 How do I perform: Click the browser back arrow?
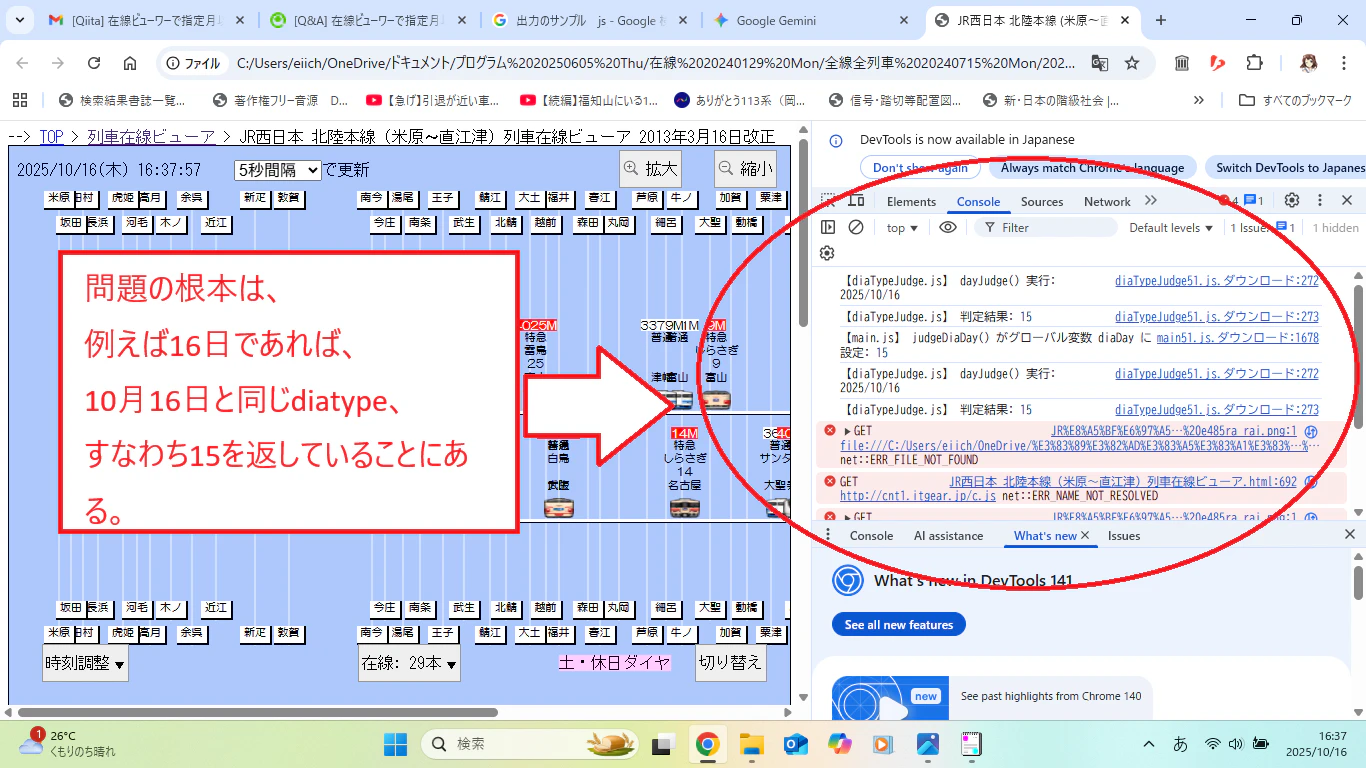(23, 63)
